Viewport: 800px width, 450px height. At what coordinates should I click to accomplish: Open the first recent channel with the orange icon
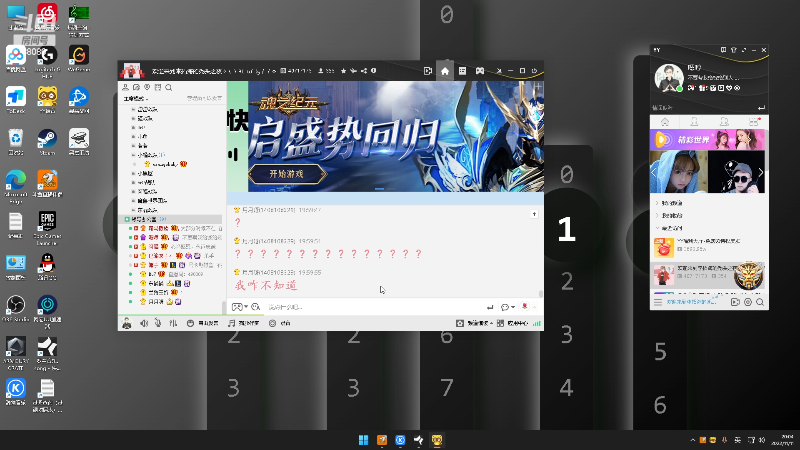(x=707, y=247)
